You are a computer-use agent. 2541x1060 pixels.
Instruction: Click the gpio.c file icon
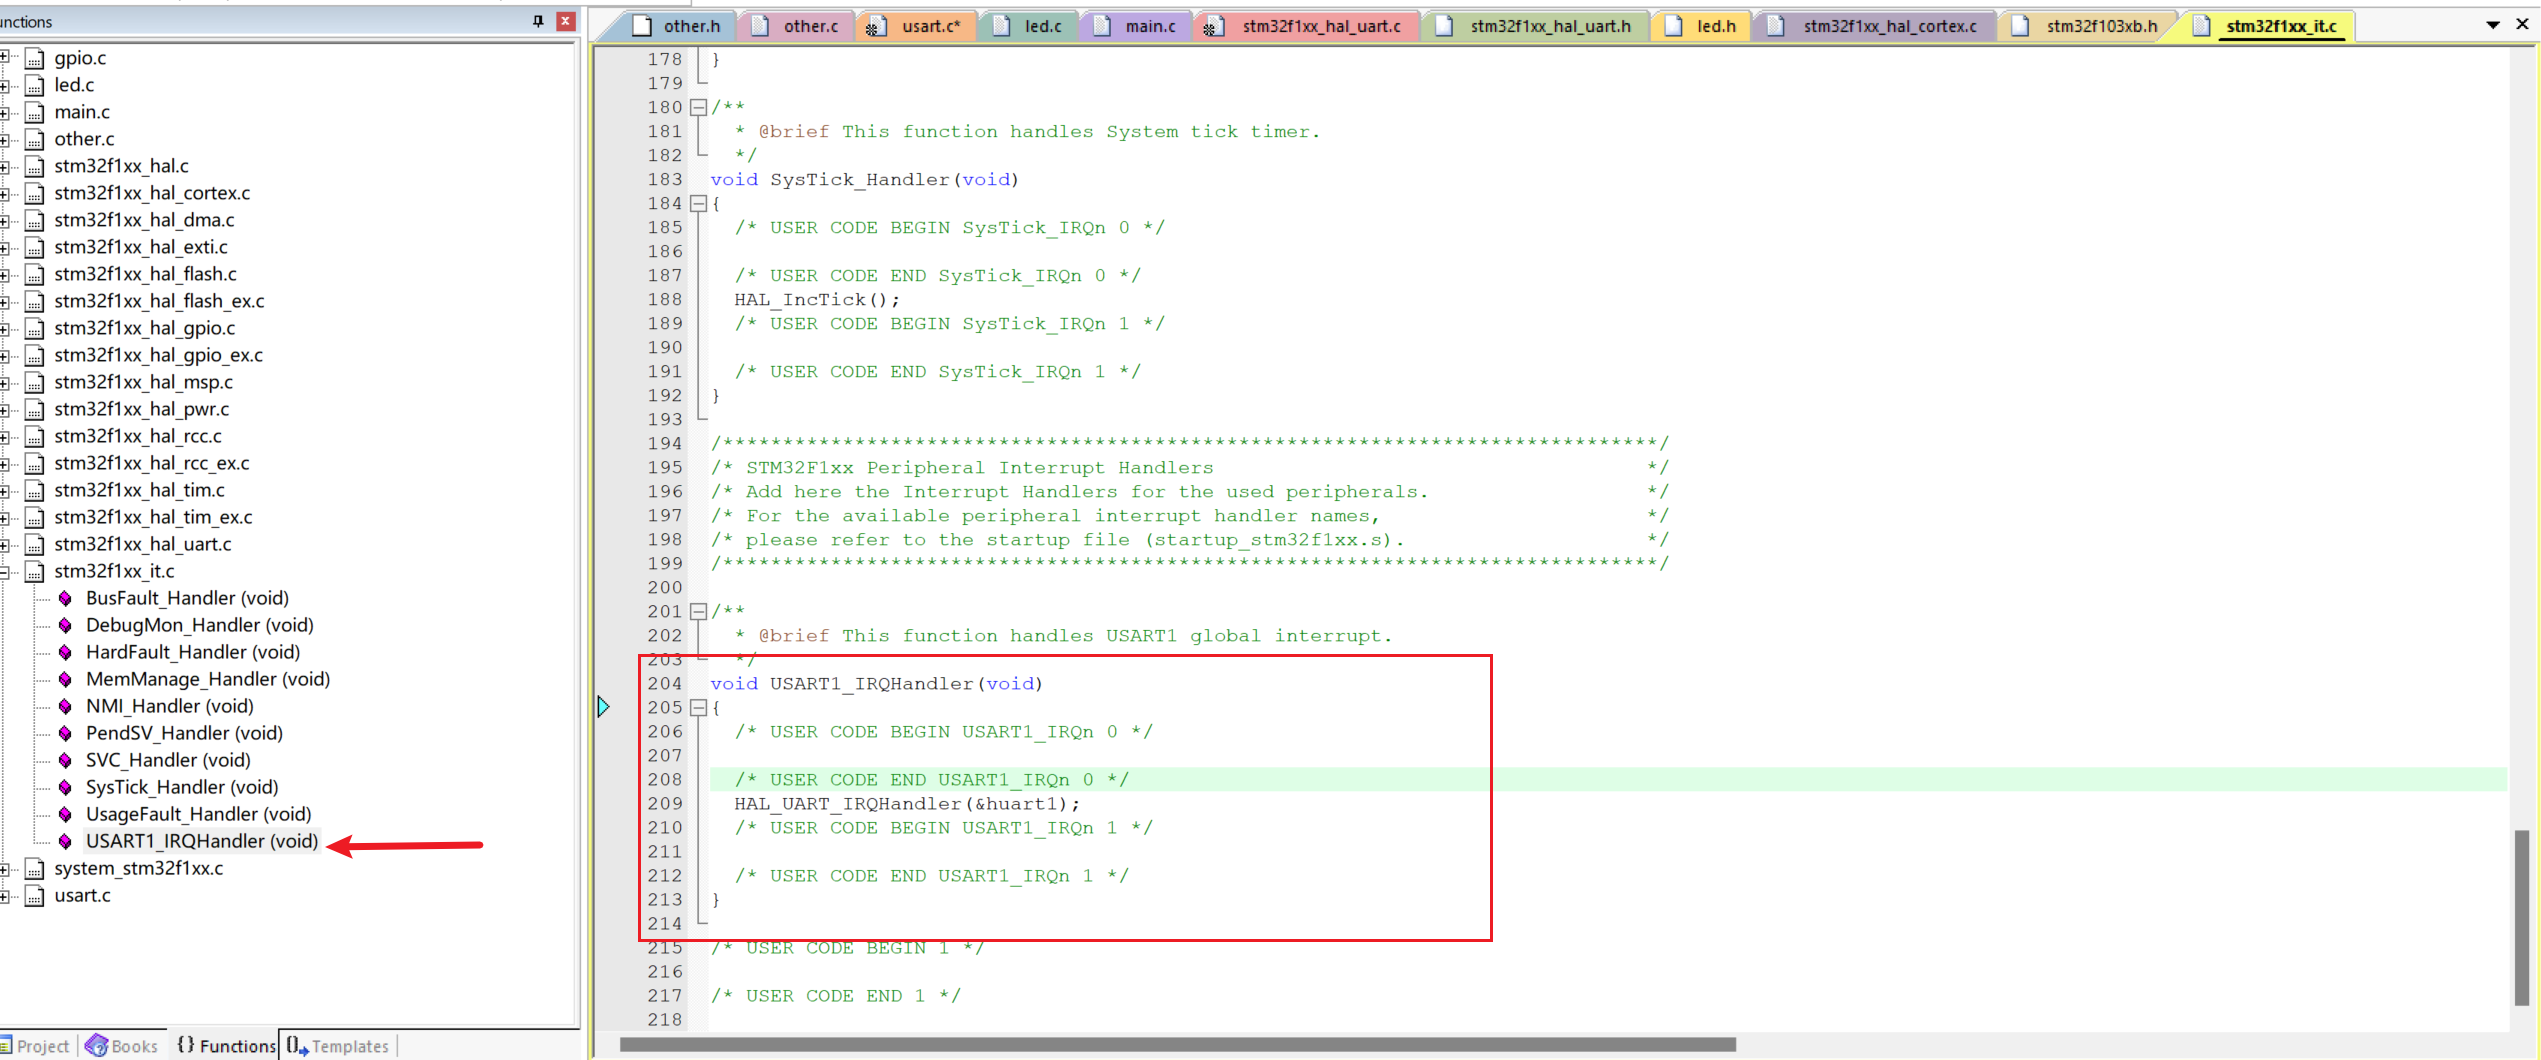35,58
